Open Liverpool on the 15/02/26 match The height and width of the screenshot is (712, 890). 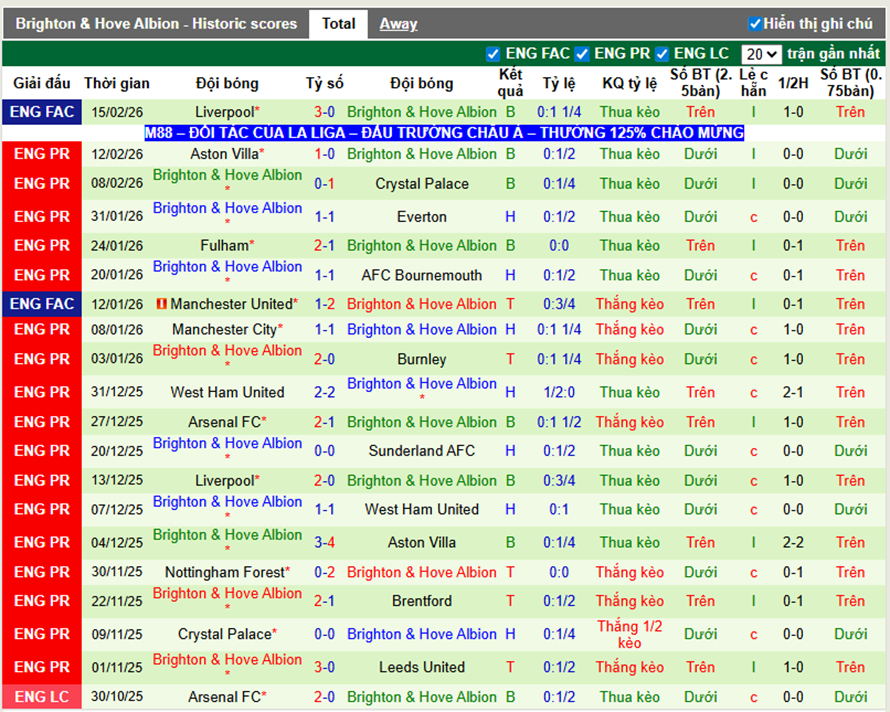[x=227, y=112]
